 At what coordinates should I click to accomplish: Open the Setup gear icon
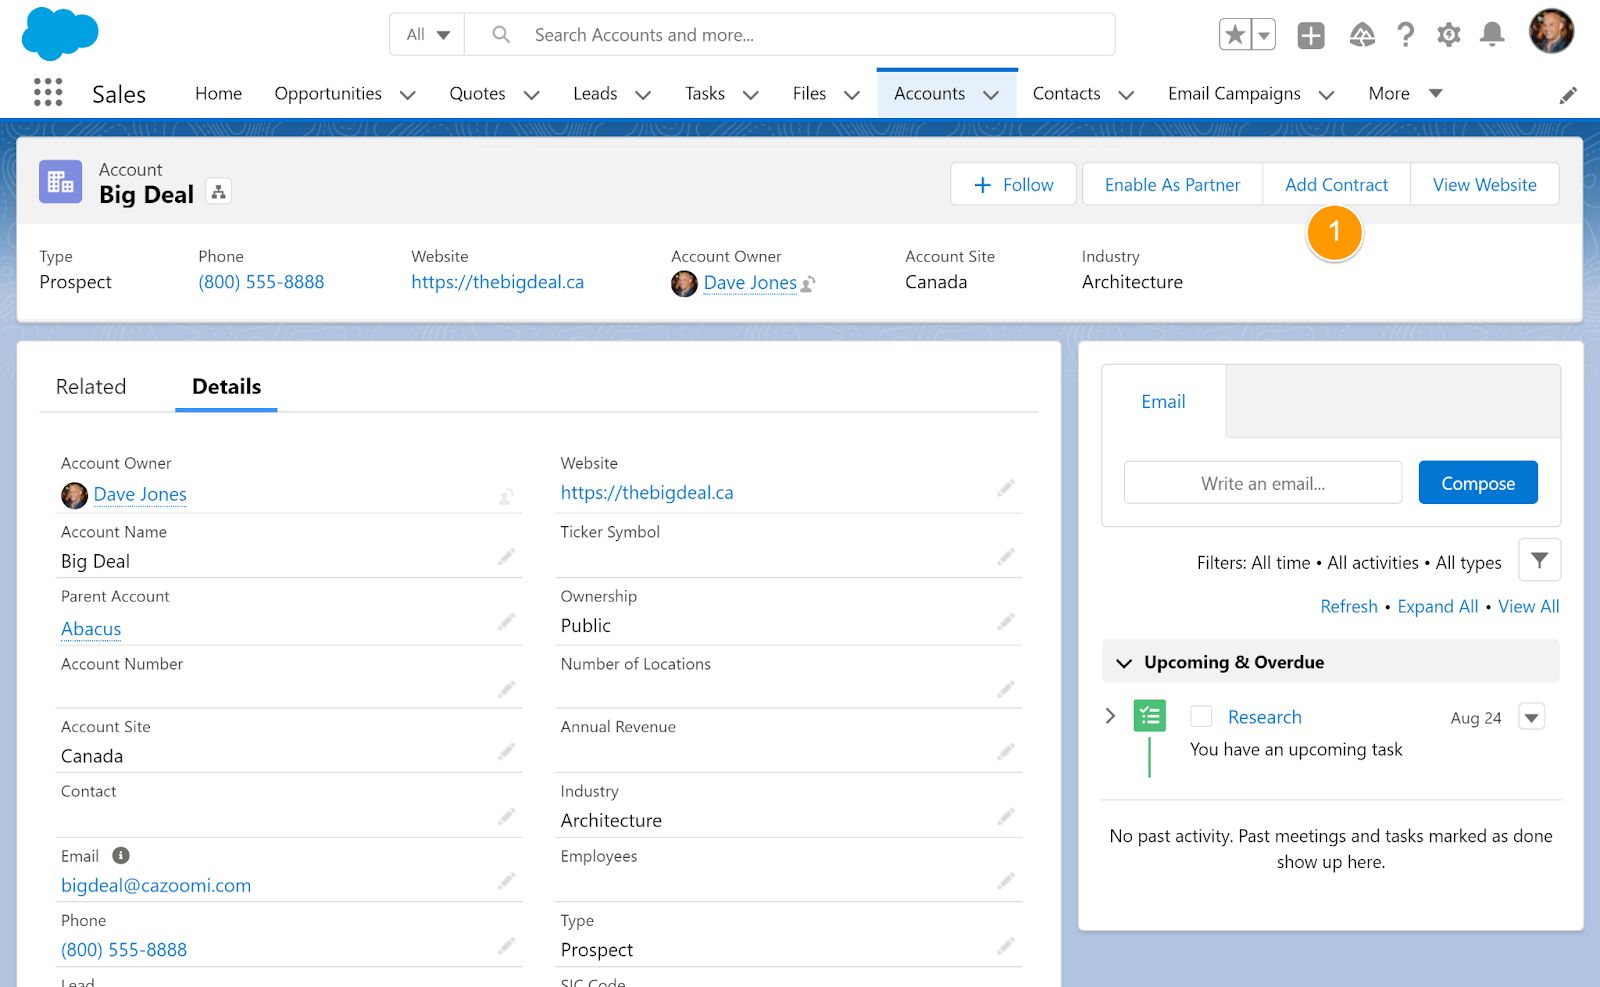pos(1448,35)
